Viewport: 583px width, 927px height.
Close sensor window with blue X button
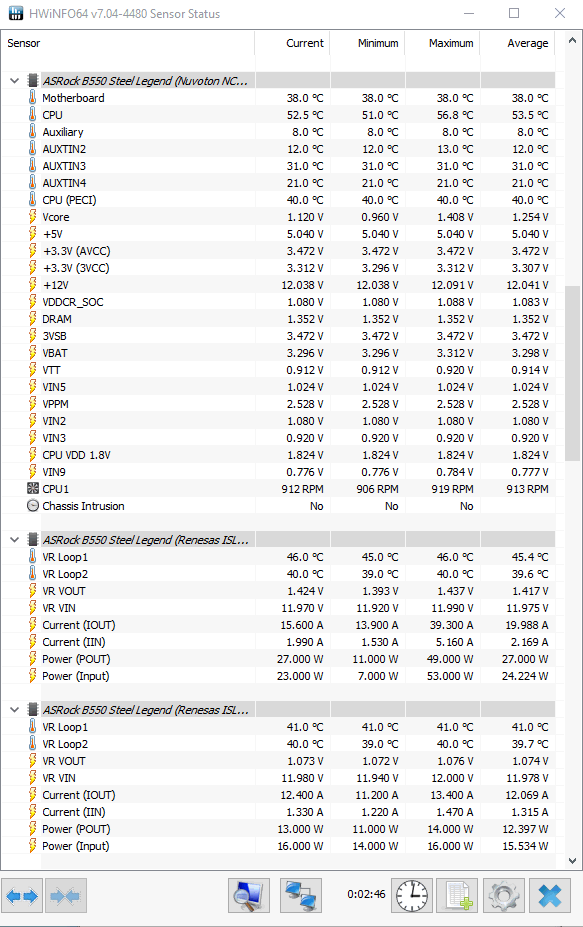[550, 895]
